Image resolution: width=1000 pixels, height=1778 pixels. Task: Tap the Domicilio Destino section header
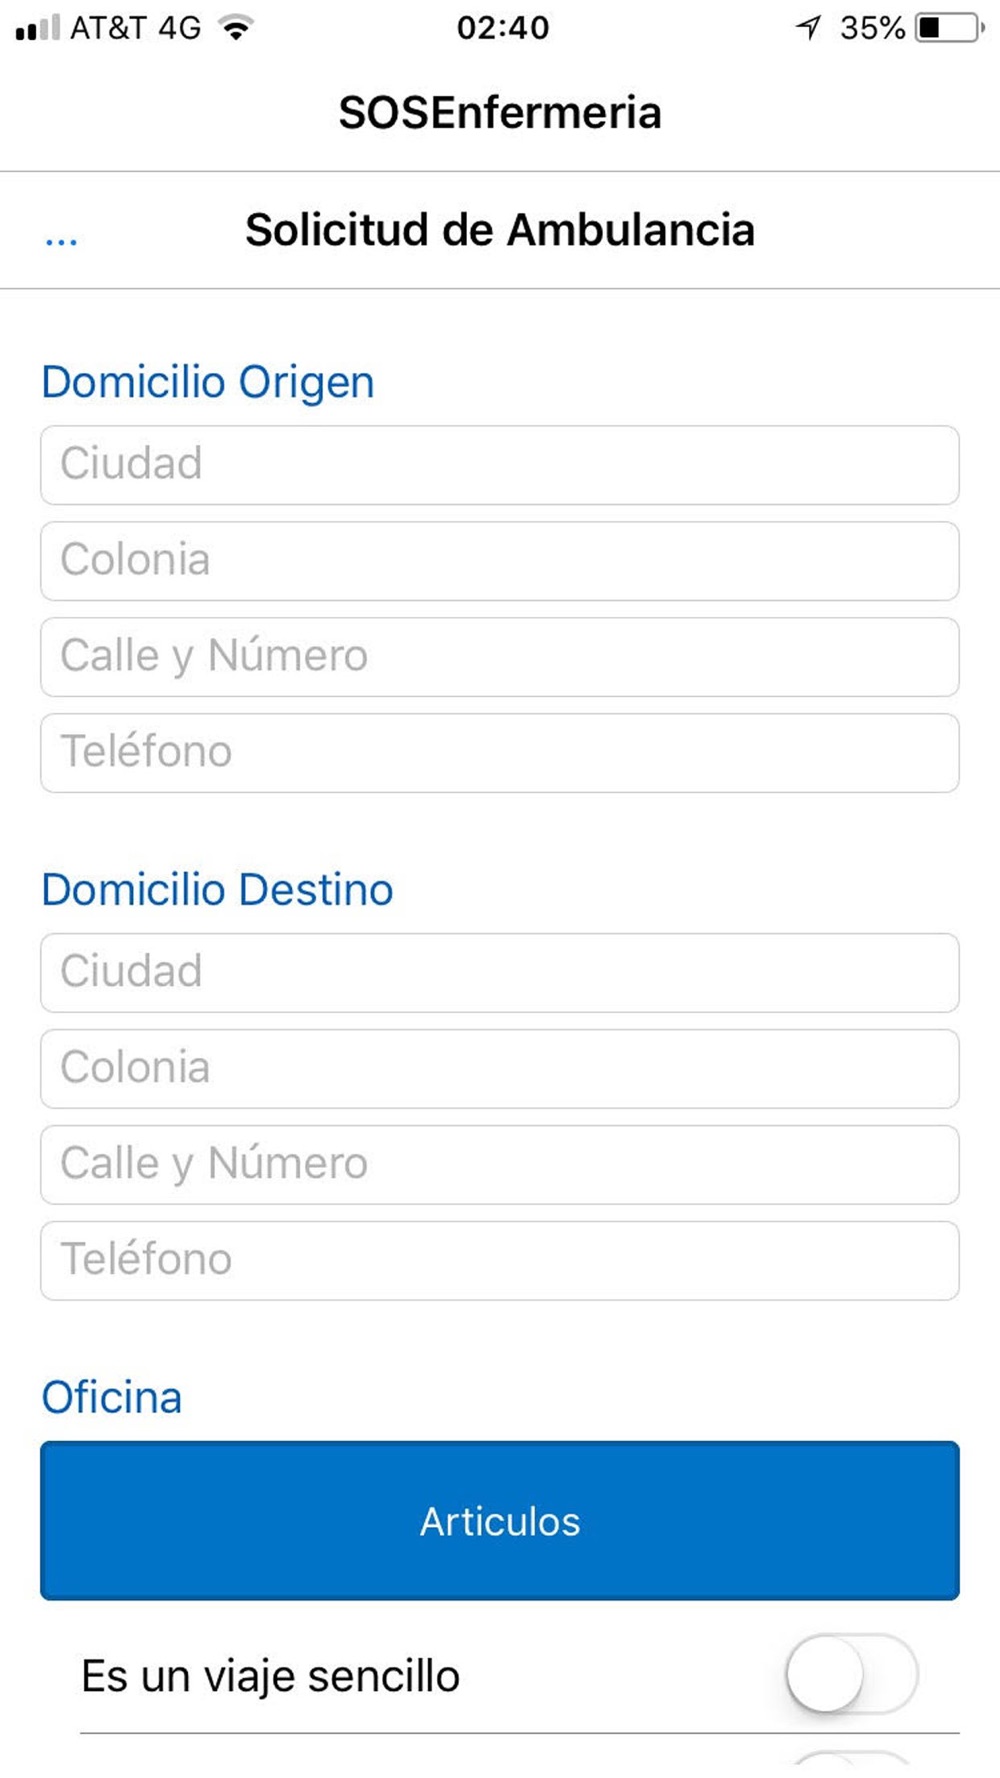coord(217,890)
